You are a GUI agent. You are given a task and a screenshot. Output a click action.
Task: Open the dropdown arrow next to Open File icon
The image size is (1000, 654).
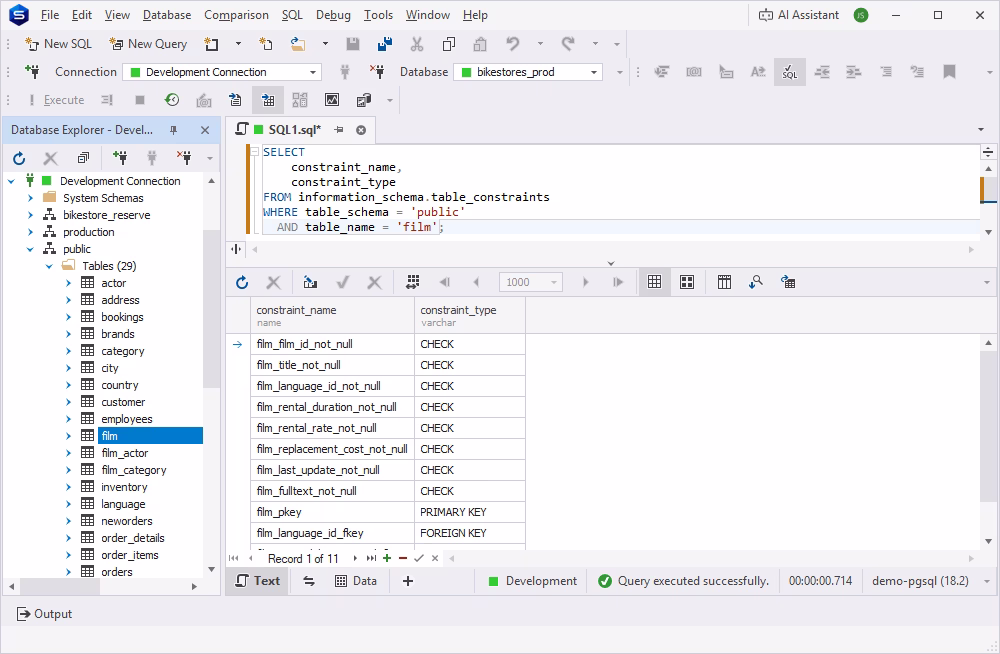pyautogui.click(x=325, y=44)
